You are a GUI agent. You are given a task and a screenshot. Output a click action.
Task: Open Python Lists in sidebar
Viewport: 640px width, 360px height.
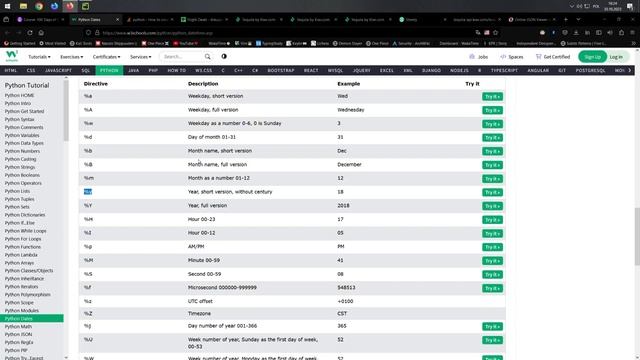click(17, 191)
